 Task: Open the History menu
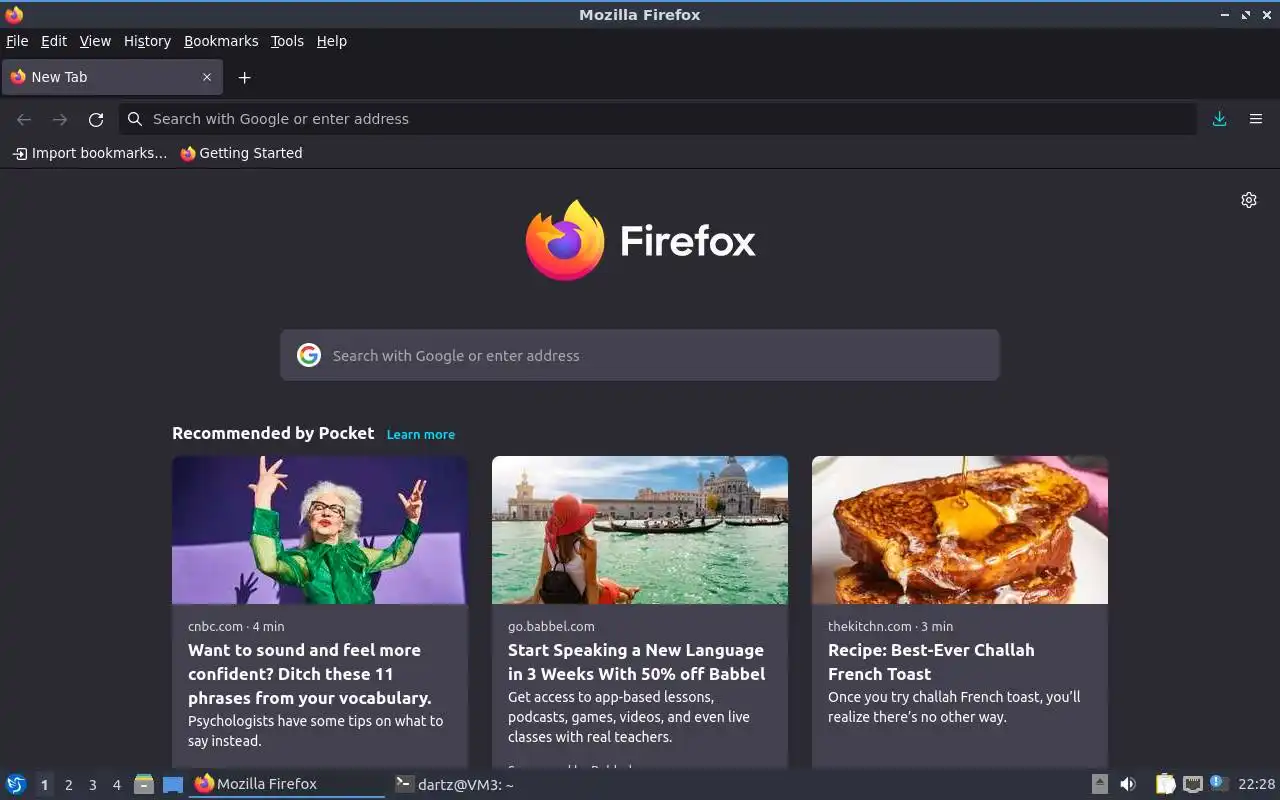(x=147, y=41)
